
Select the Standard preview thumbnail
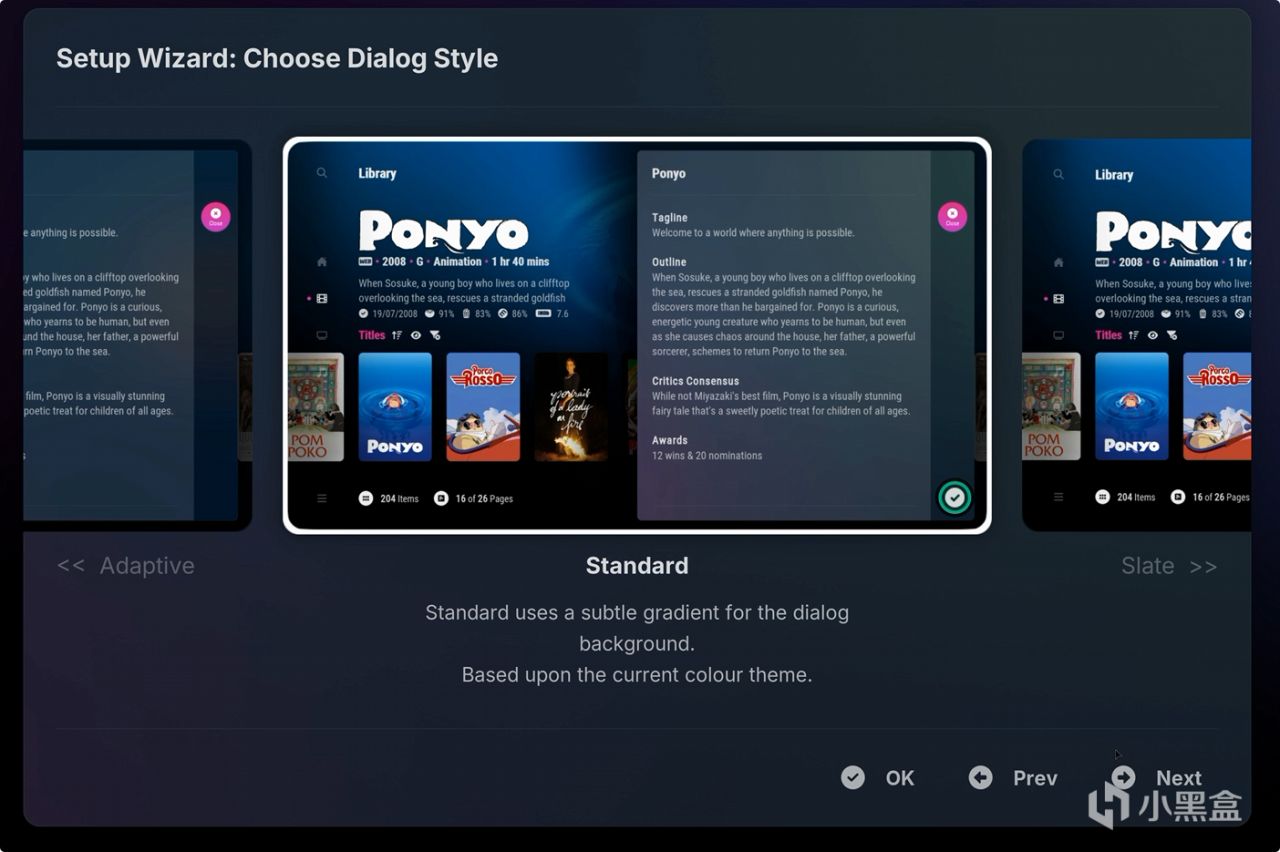pos(637,335)
